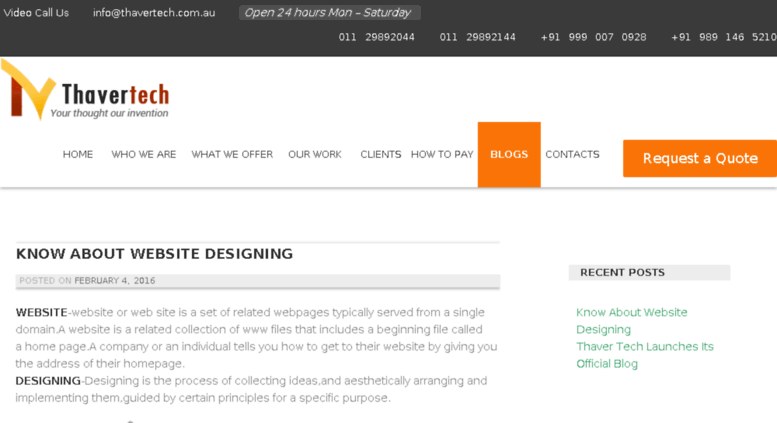The height and width of the screenshot is (423, 777).
Task: Click the Video Call Us link
Action: pos(36,13)
